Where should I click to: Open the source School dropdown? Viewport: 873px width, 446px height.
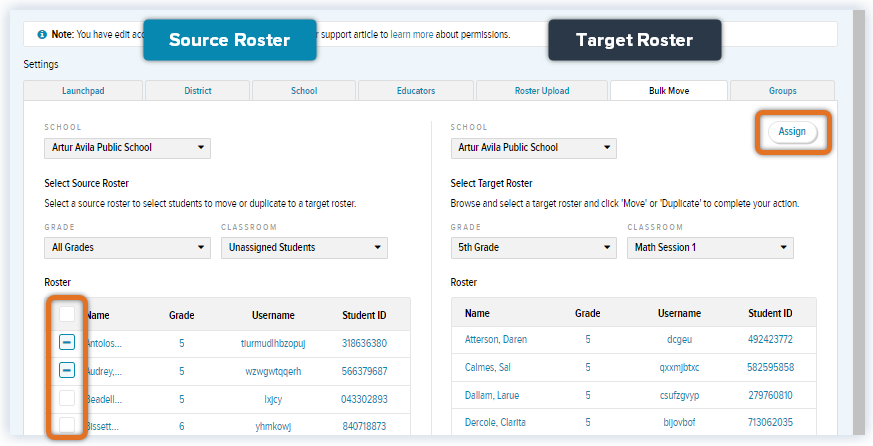point(127,148)
